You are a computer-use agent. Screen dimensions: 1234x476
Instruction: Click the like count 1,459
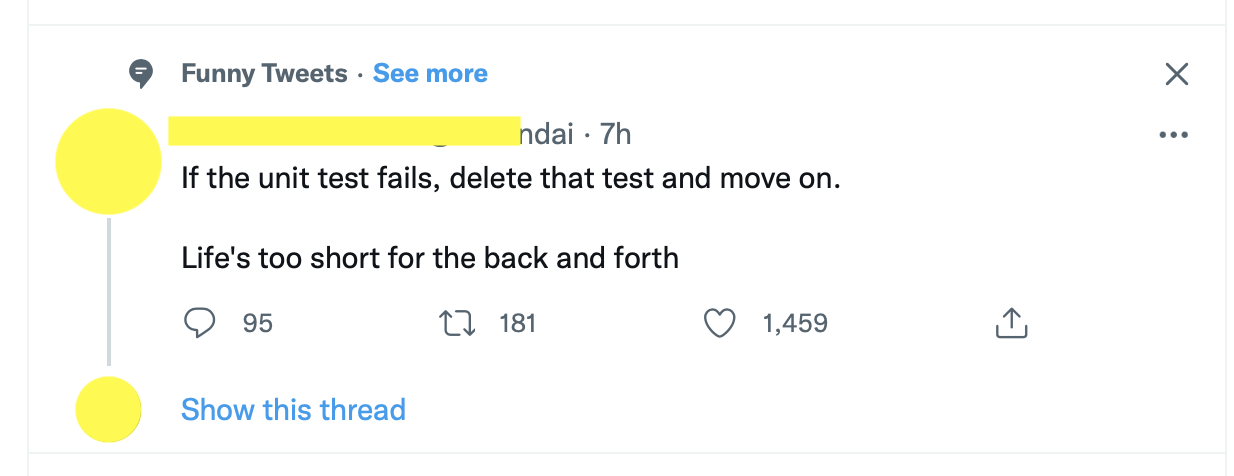point(795,323)
